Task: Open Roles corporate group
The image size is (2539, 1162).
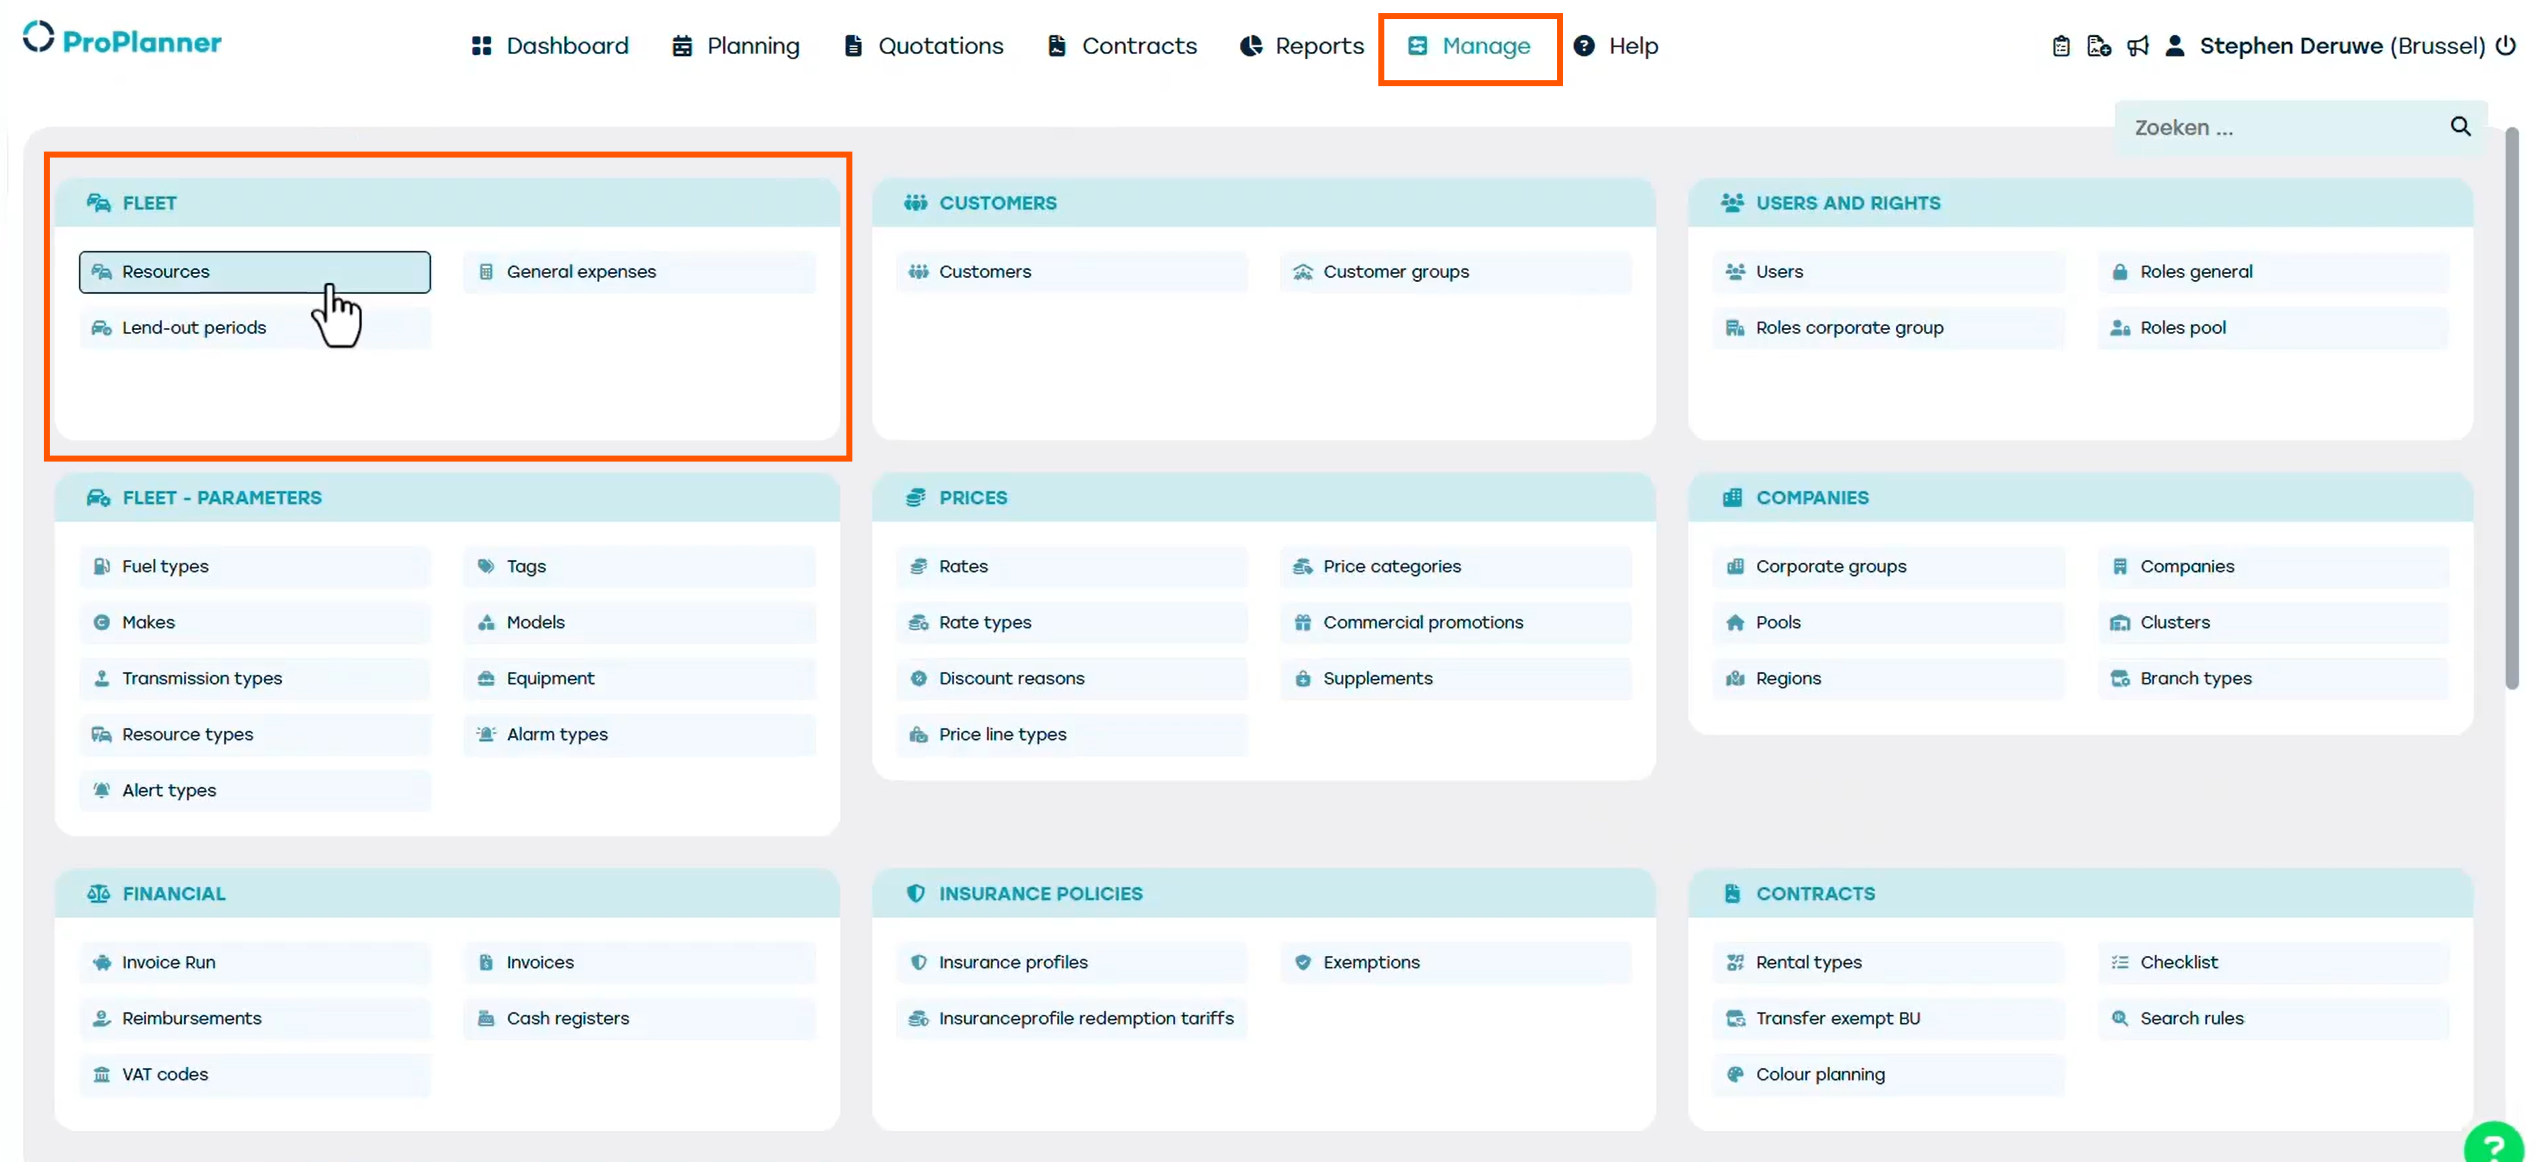Action: point(1849,328)
